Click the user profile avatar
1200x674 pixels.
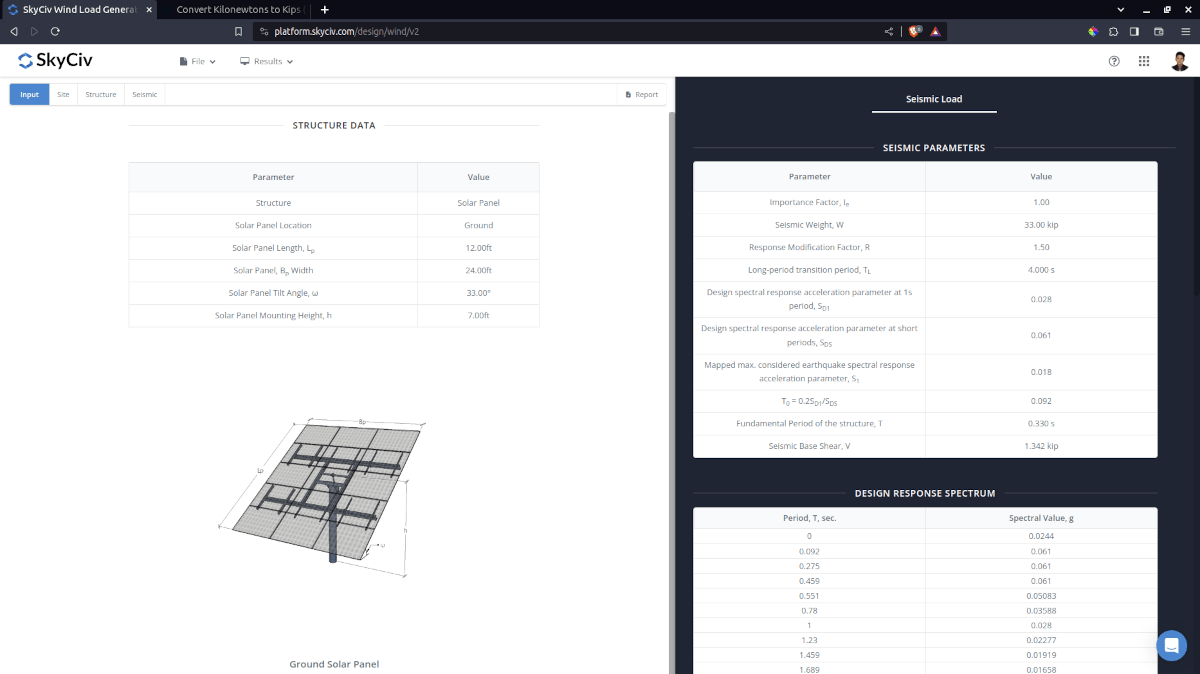(1180, 61)
